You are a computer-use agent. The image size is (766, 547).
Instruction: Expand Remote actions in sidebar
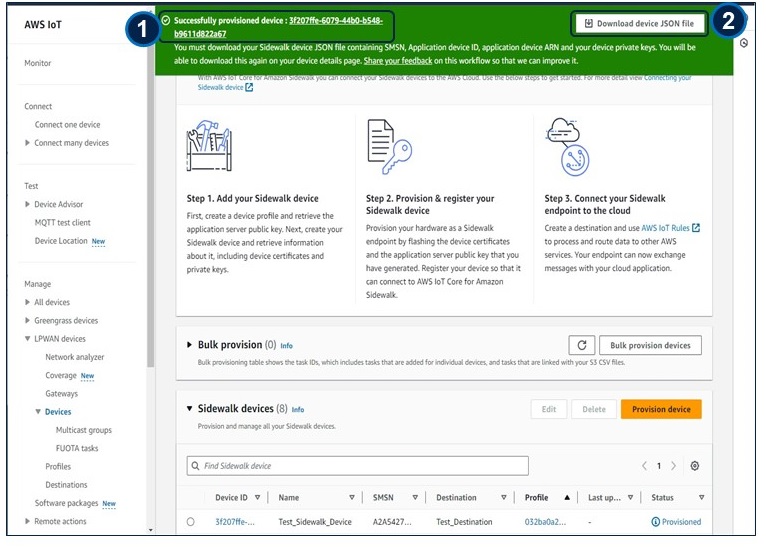[x=27, y=521]
